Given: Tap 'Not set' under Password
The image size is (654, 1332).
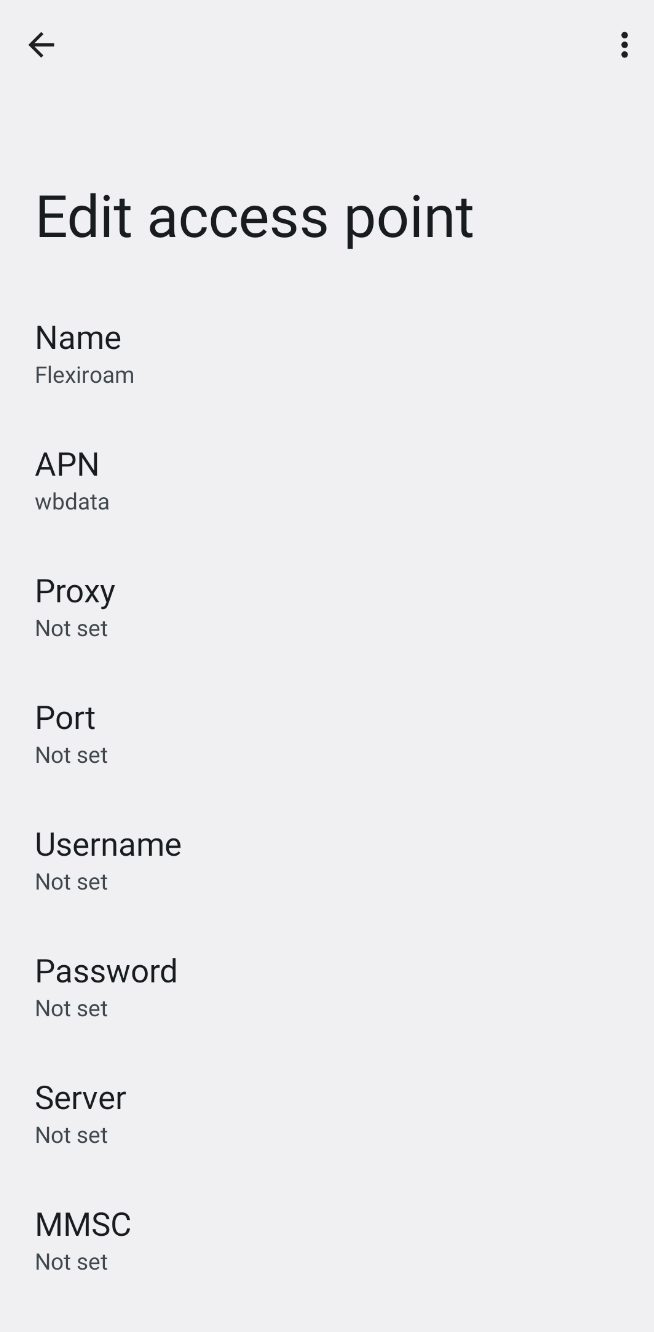Looking at the screenshot, I should click(71, 1009).
